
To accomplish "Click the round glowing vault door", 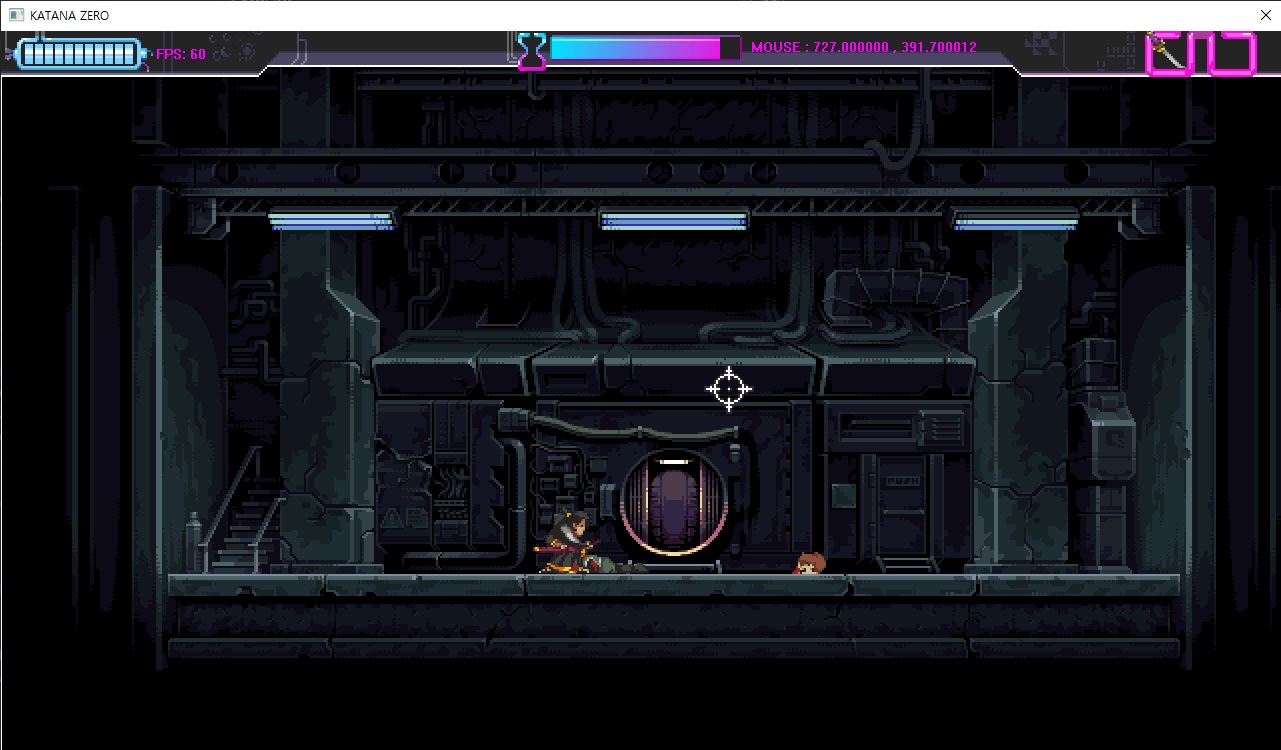I will pos(673,503).
